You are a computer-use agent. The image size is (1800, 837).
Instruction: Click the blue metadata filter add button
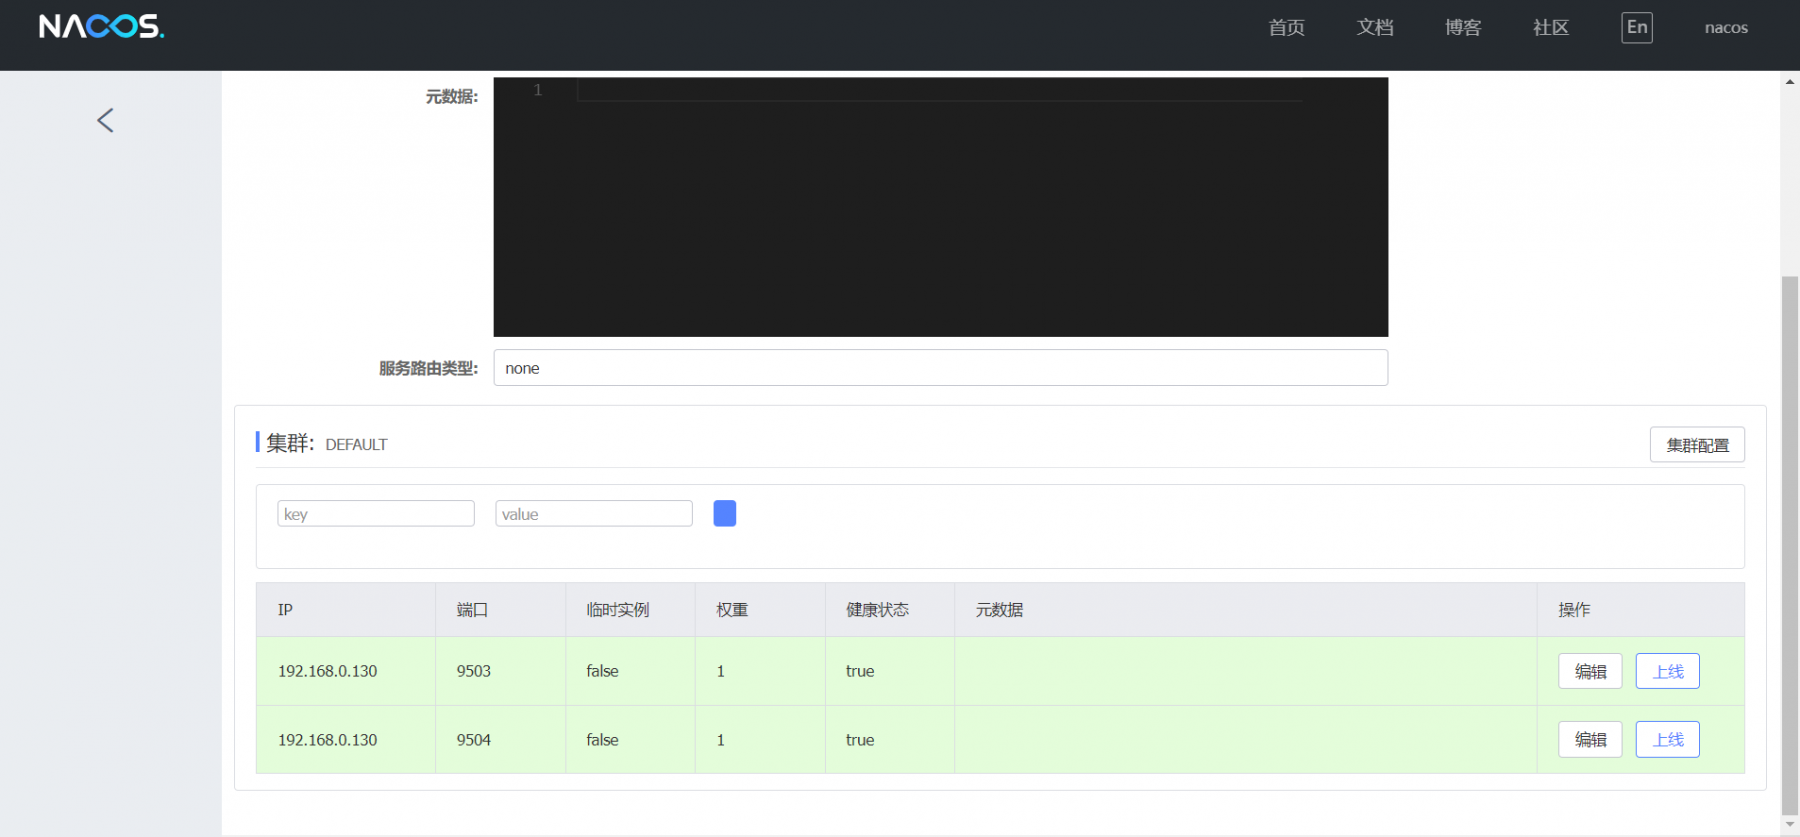pyautogui.click(x=724, y=513)
